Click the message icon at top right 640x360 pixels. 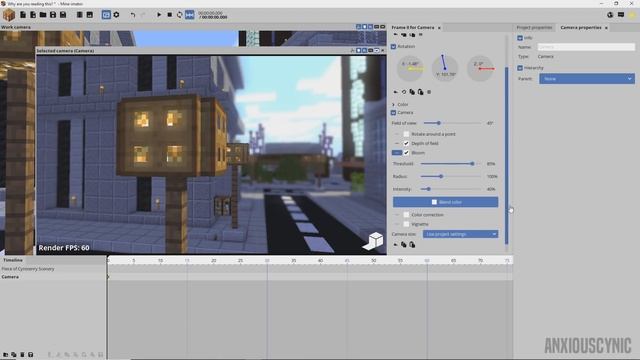[621, 15]
